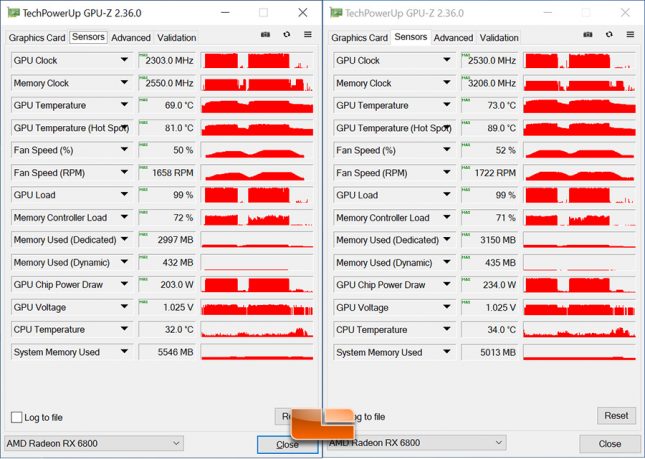
Task: Expand GPU Voltage dropdown in right window
Action: point(446,307)
